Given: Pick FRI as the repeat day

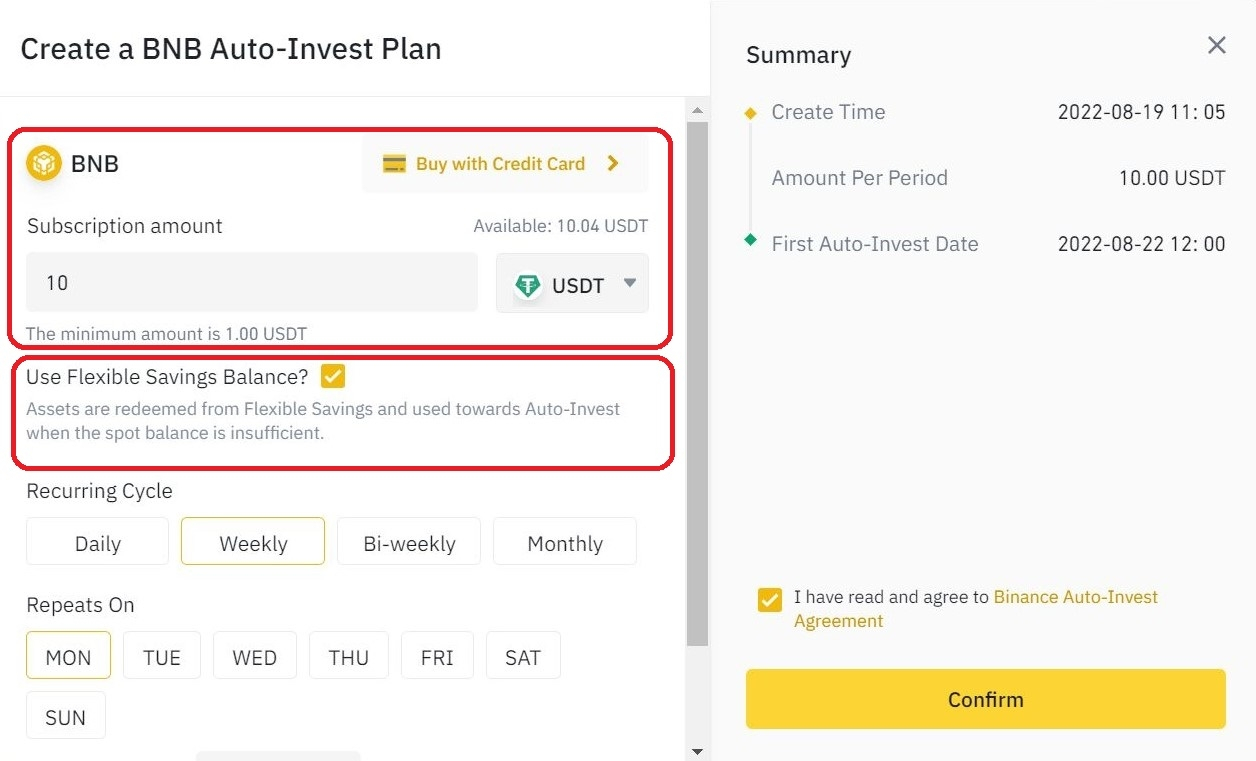Looking at the screenshot, I should 437,657.
